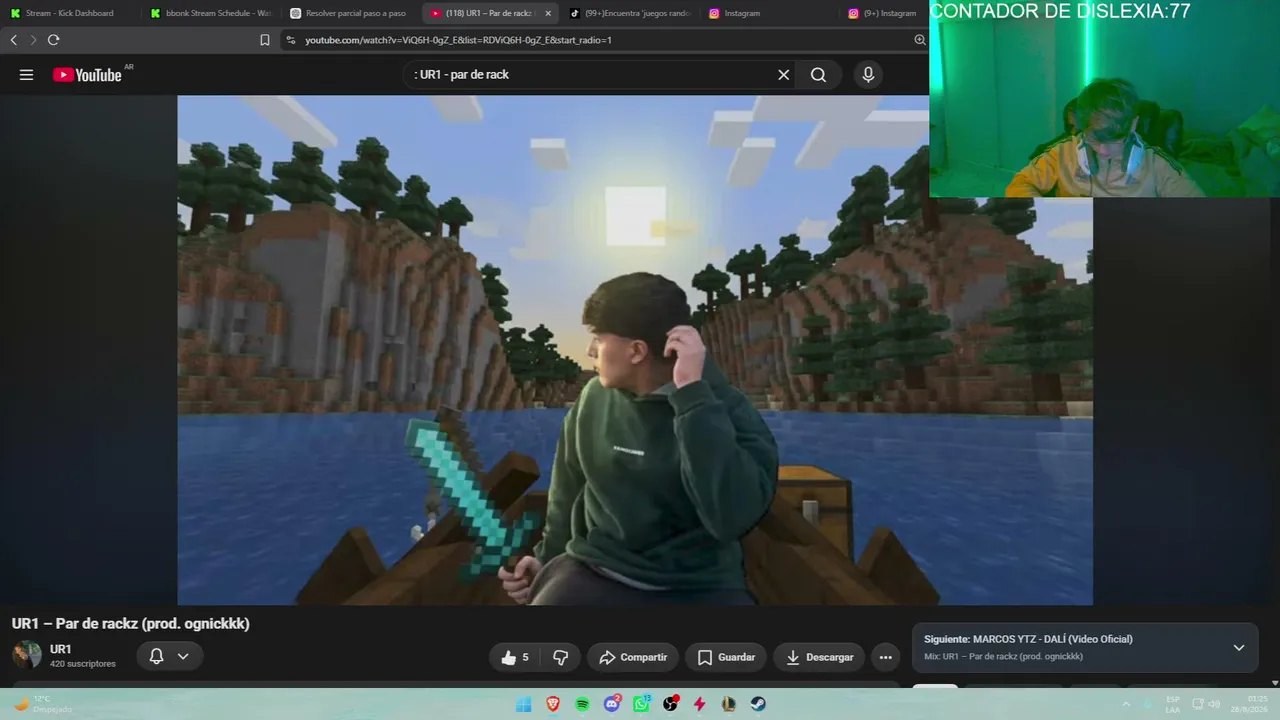Viewport: 1280px width, 720px height.
Task: Expand the Siguiente mix playlist panel
Action: [x=1239, y=647]
